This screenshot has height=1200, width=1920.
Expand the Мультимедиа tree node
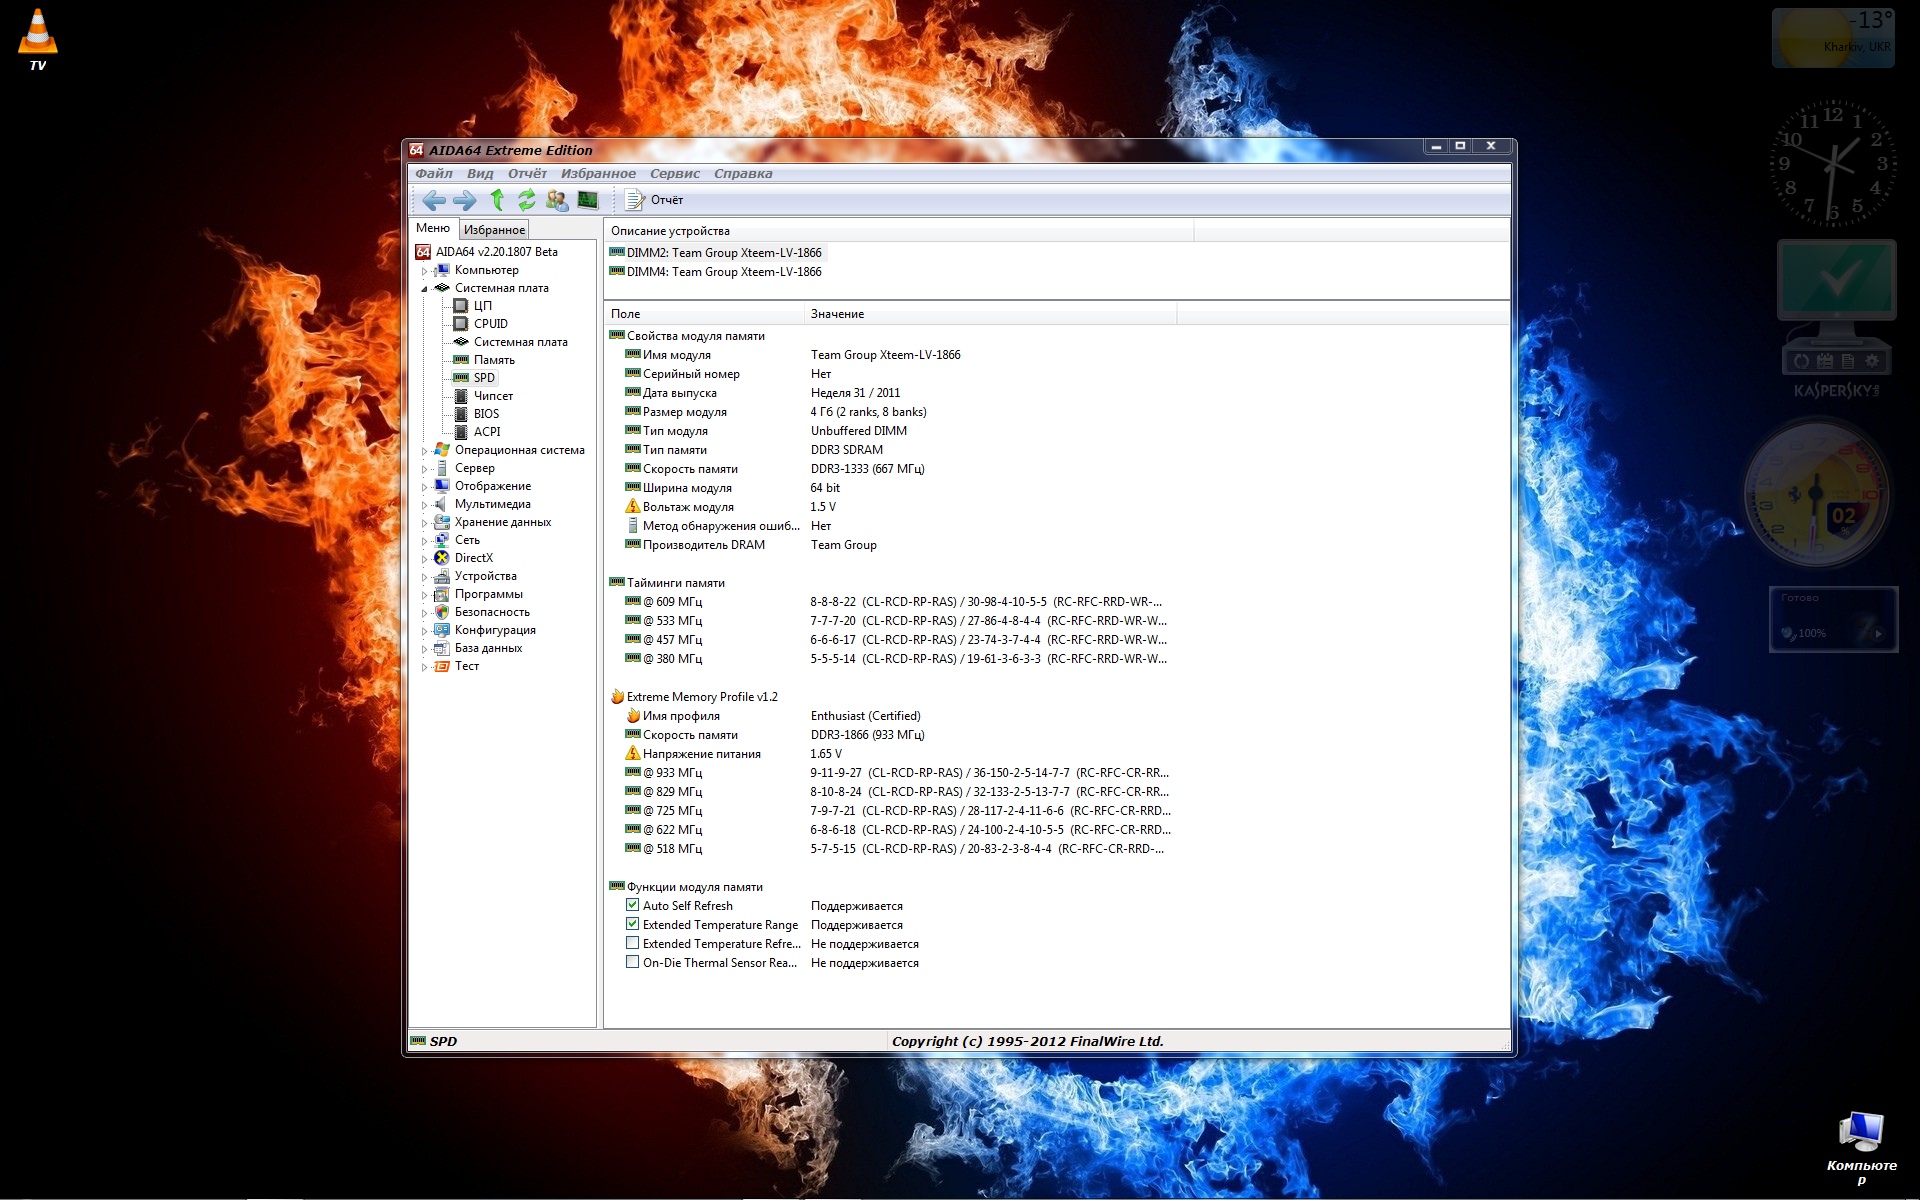tap(424, 505)
